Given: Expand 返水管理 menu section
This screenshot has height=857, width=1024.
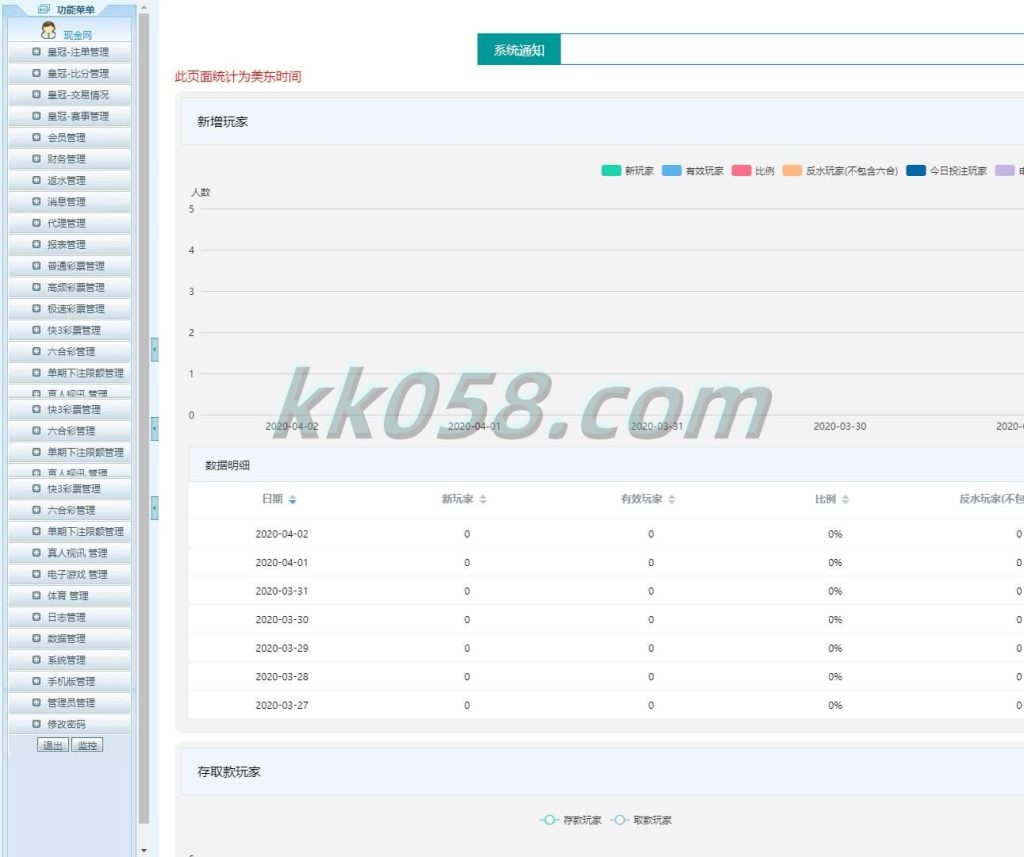Looking at the screenshot, I should click(x=70, y=180).
